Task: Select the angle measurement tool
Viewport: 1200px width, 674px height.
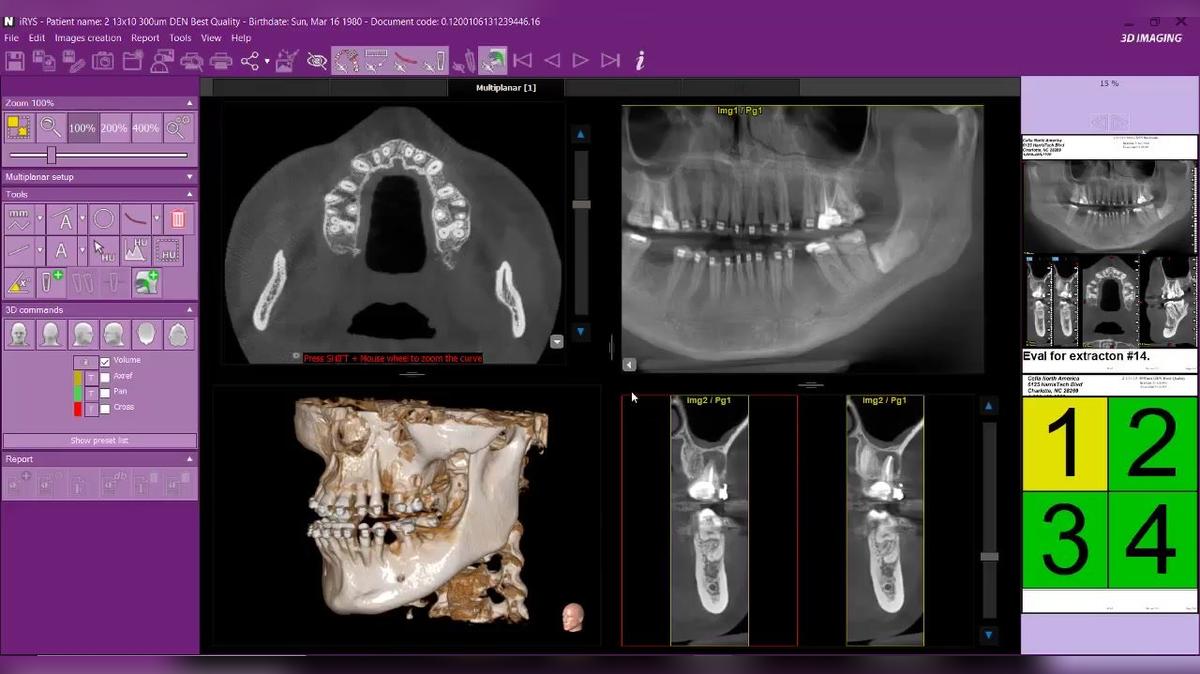Action: point(18,283)
